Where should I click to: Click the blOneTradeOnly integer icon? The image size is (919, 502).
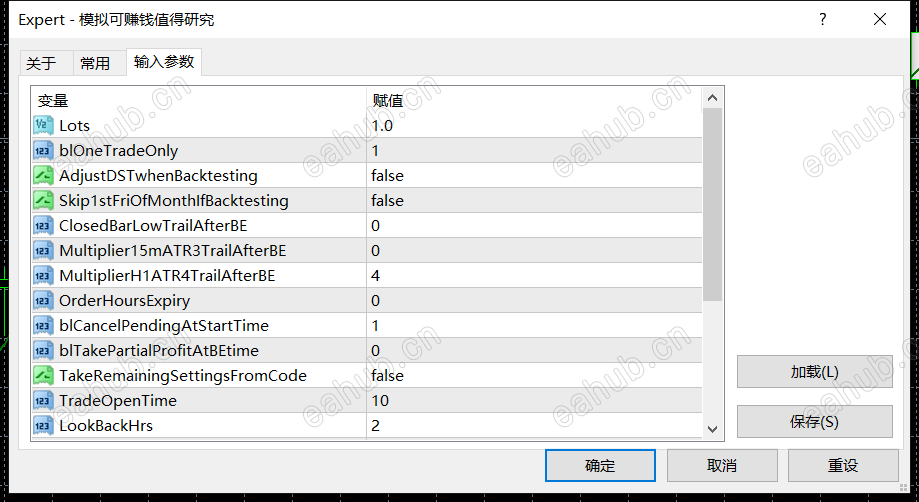[43, 151]
